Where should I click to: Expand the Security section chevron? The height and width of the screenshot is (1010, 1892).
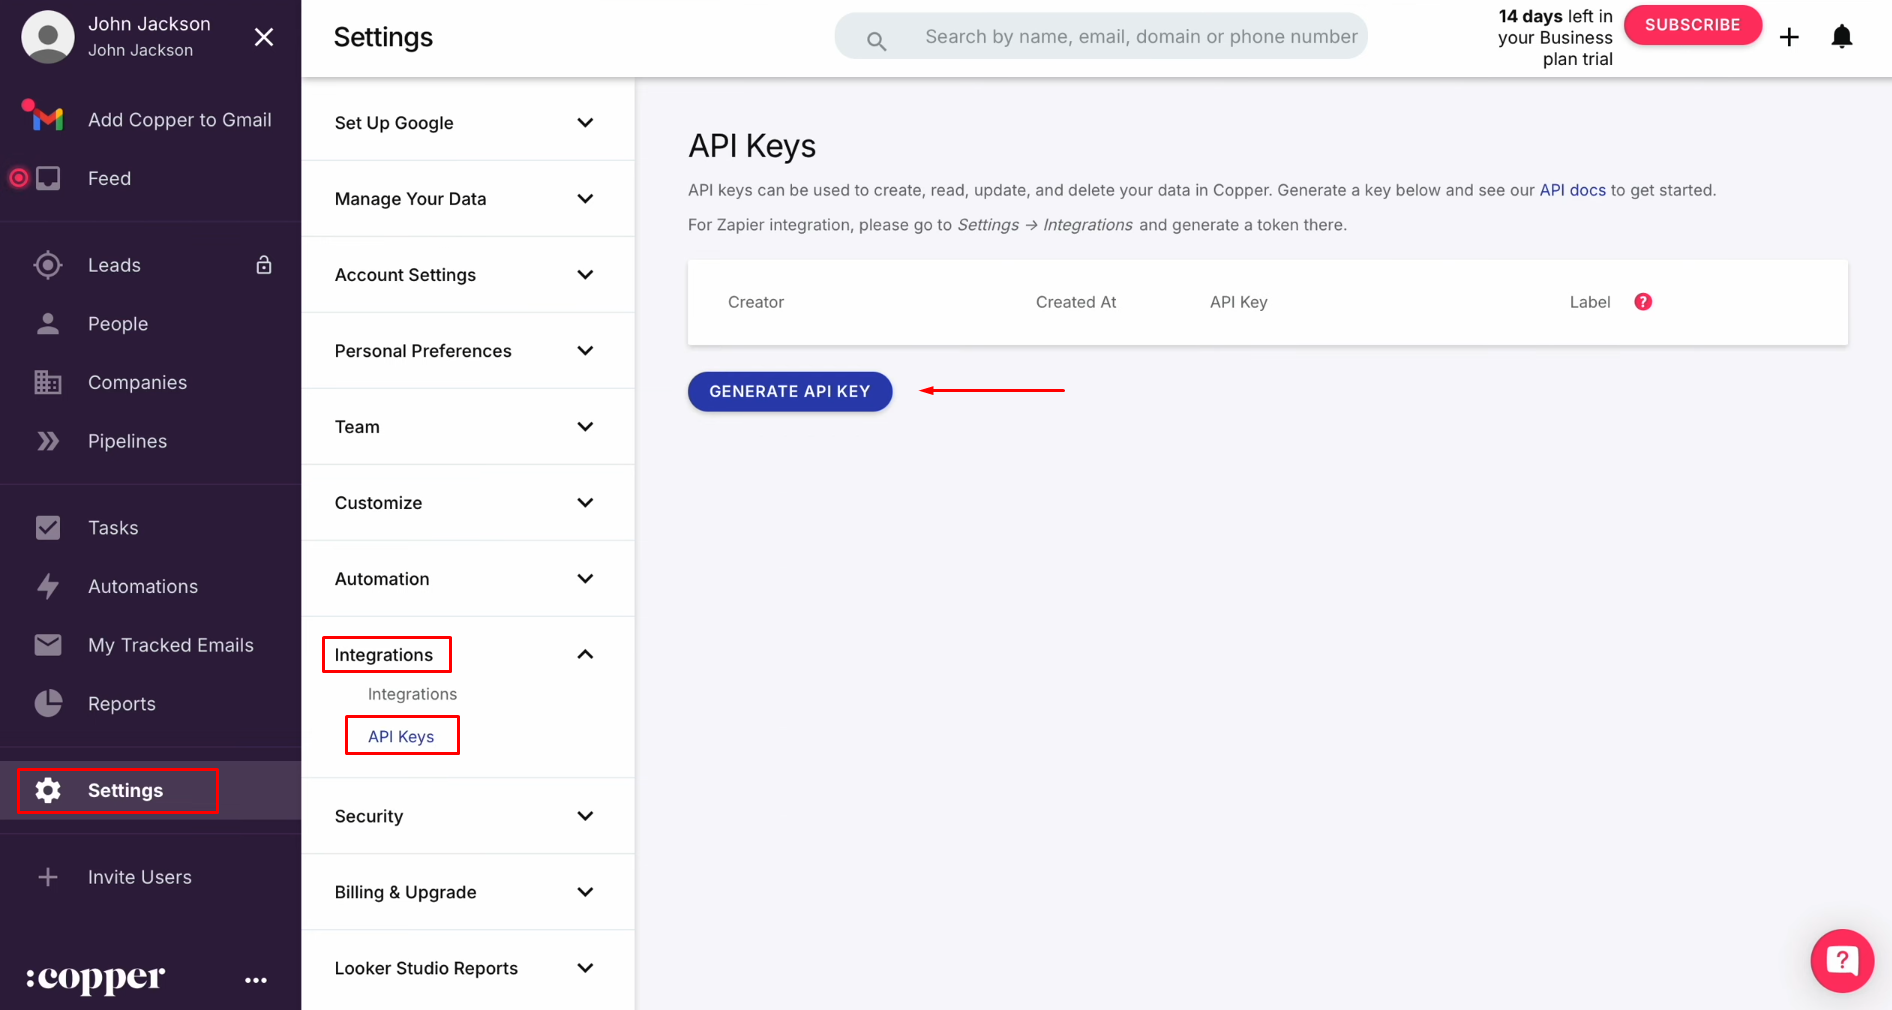pos(586,816)
